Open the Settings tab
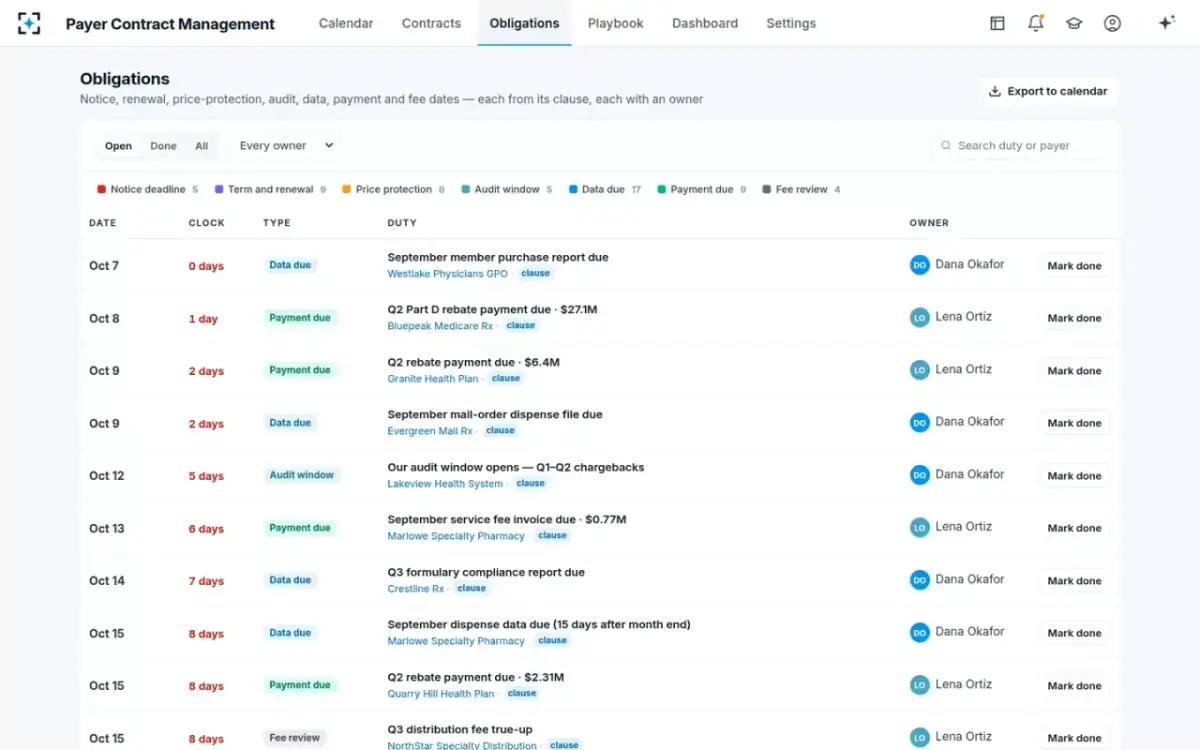Viewport: 1200px width, 750px height. 791,23
